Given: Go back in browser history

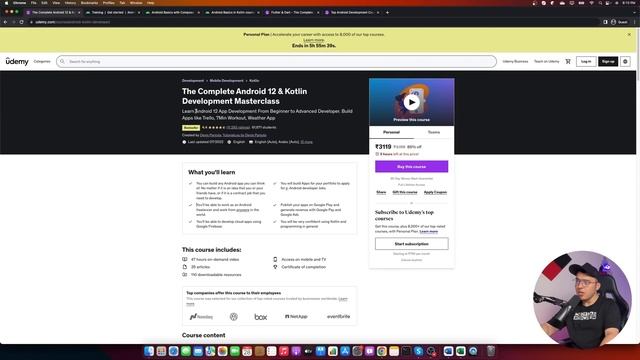Looking at the screenshot, I should click(5, 22).
